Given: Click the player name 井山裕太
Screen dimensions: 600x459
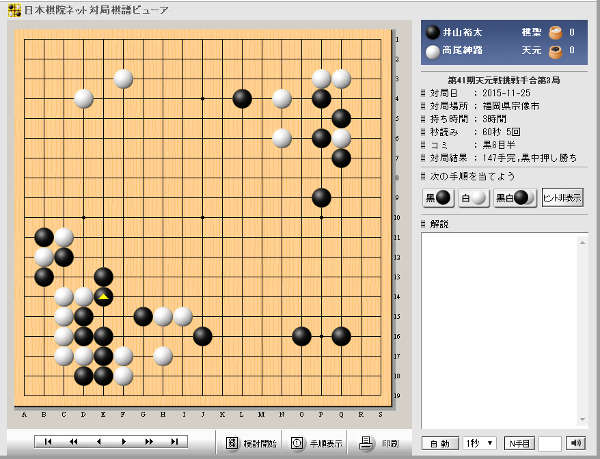Looking at the screenshot, I should (462, 33).
